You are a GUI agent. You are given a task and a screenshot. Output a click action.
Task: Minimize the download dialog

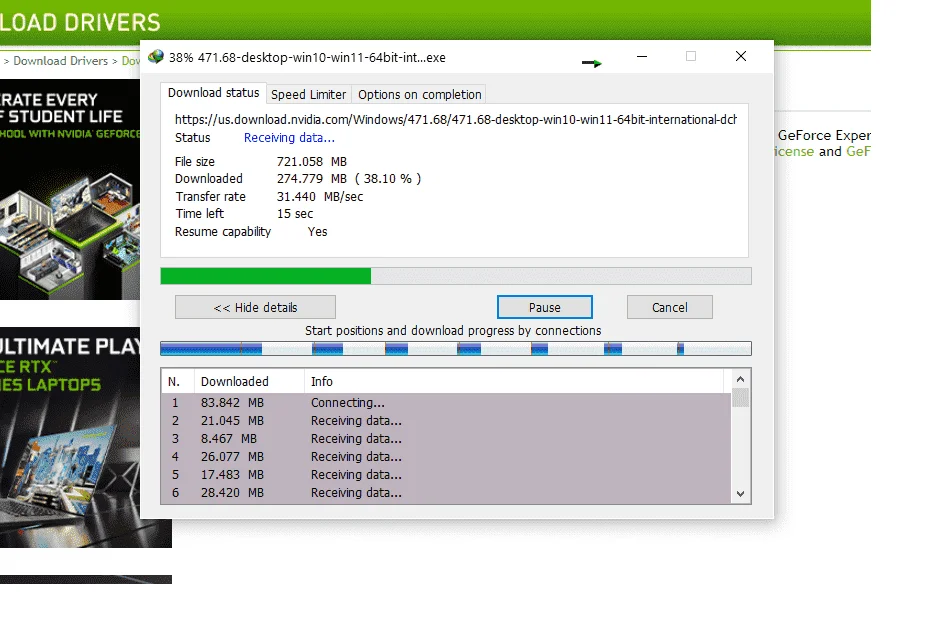pyautogui.click(x=642, y=56)
